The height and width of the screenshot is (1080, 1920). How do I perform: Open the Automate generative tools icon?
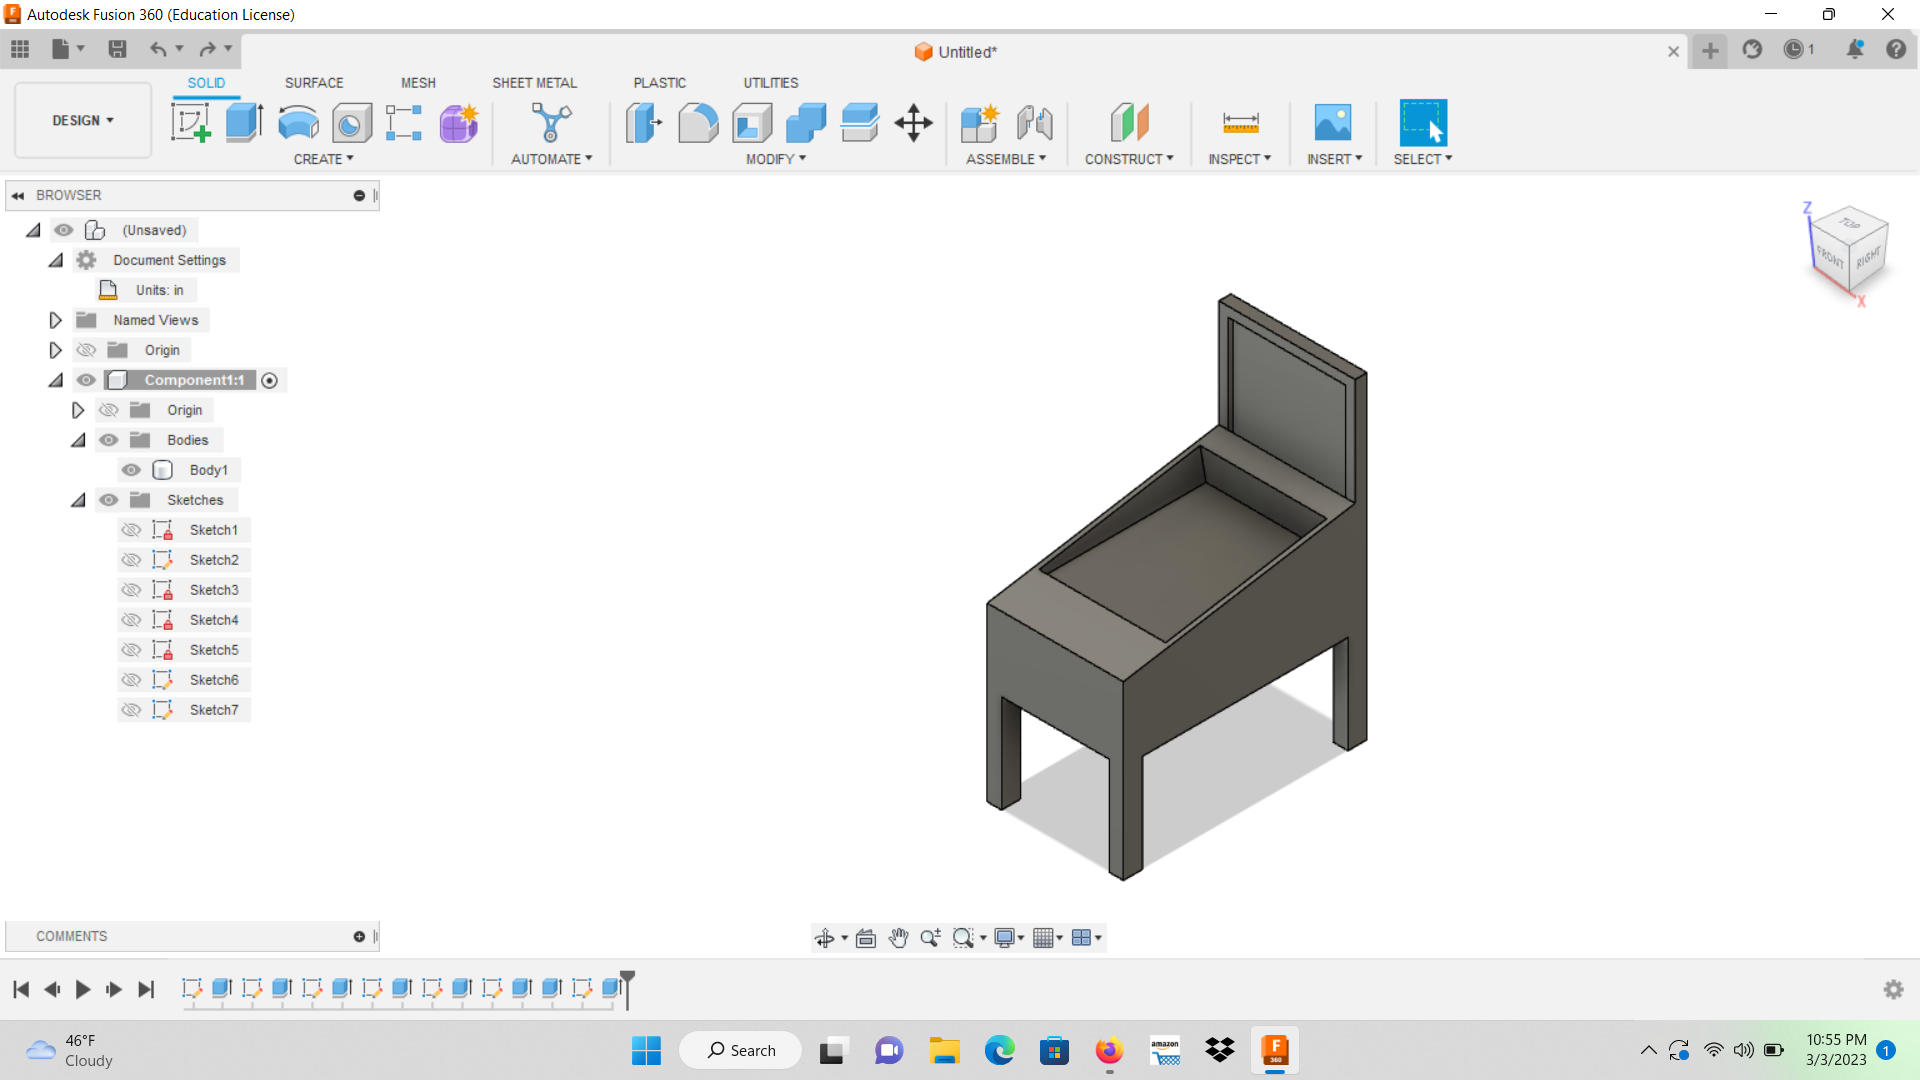pos(550,122)
